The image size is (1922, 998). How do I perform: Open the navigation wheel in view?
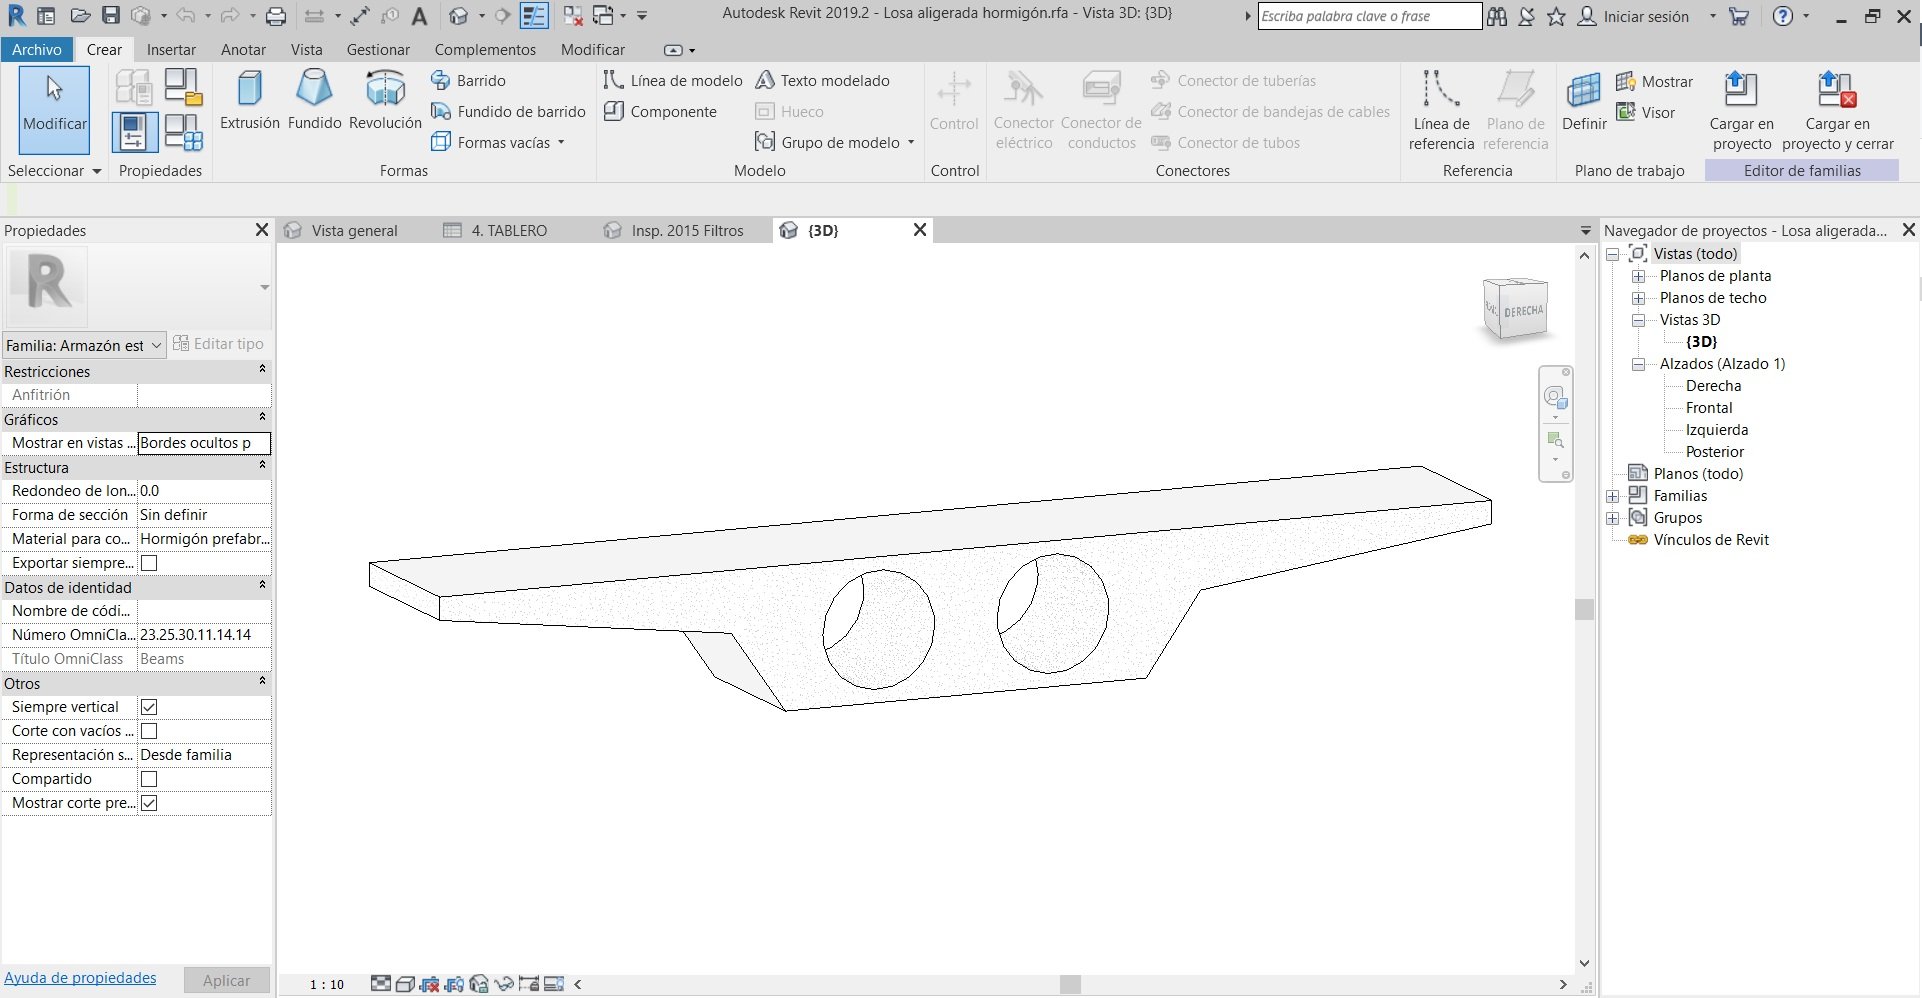pyautogui.click(x=1554, y=397)
